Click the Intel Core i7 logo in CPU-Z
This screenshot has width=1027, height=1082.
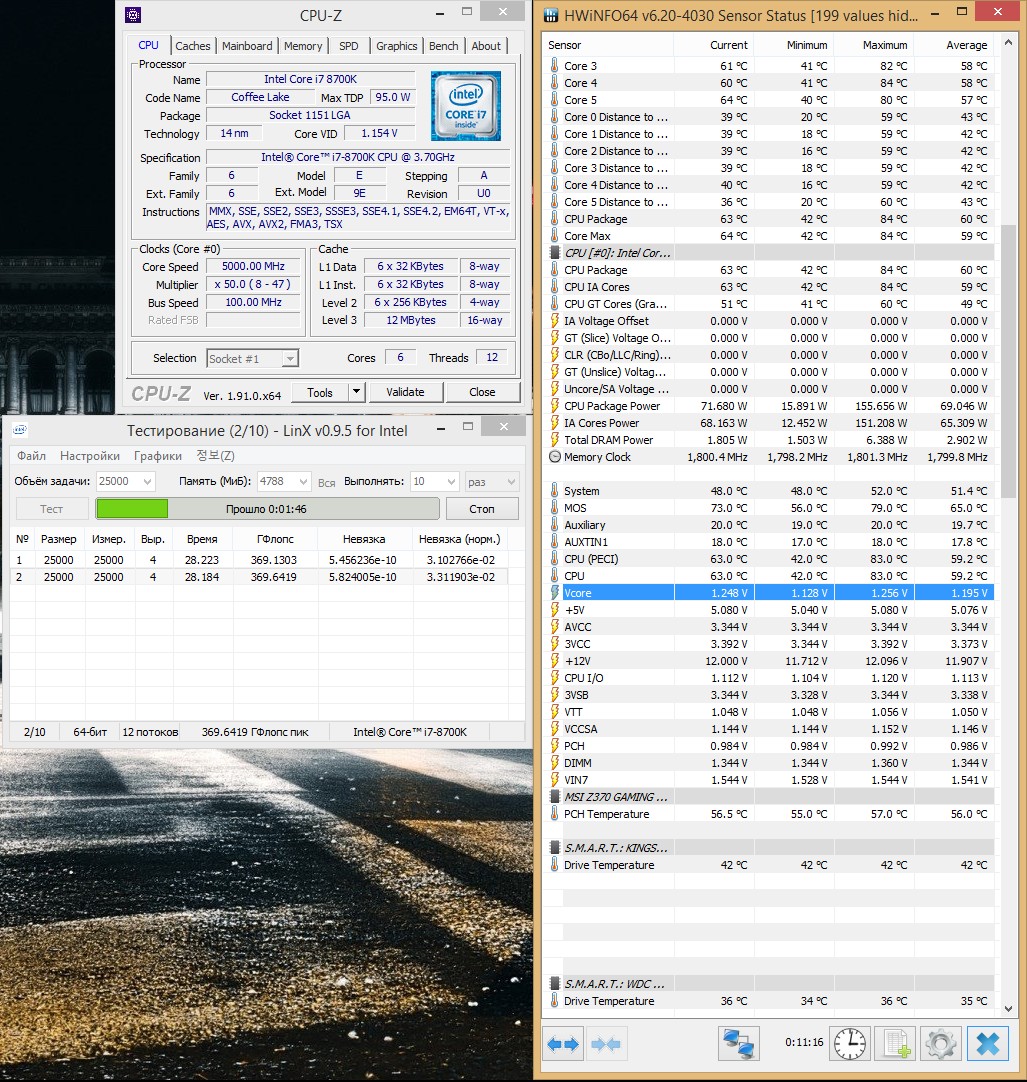466,106
